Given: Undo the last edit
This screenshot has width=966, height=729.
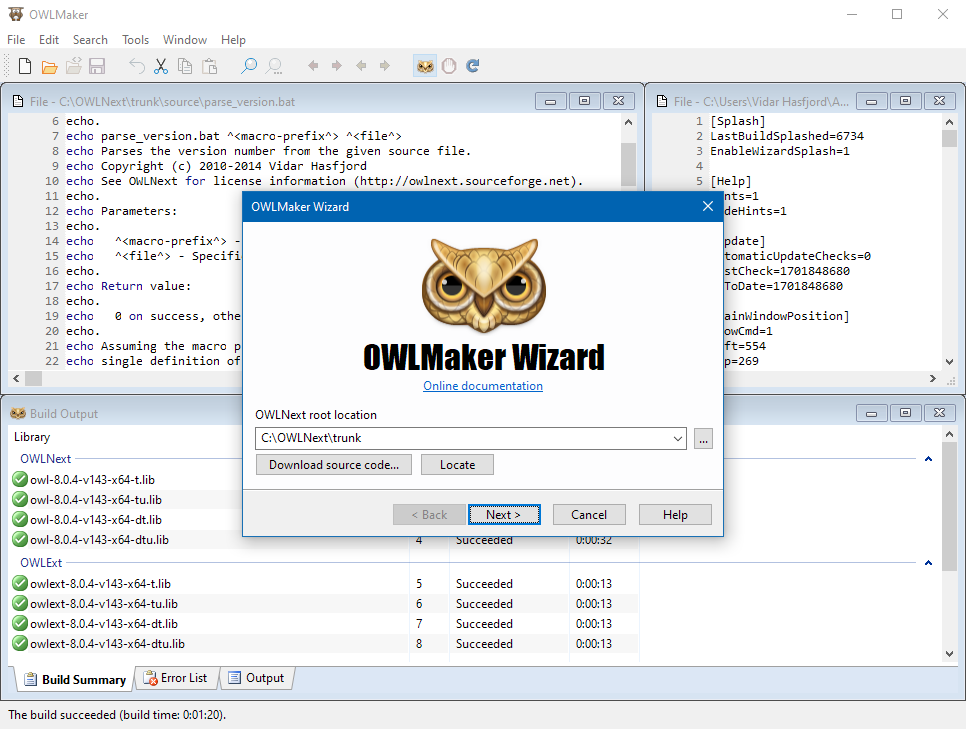Looking at the screenshot, I should click(x=137, y=66).
